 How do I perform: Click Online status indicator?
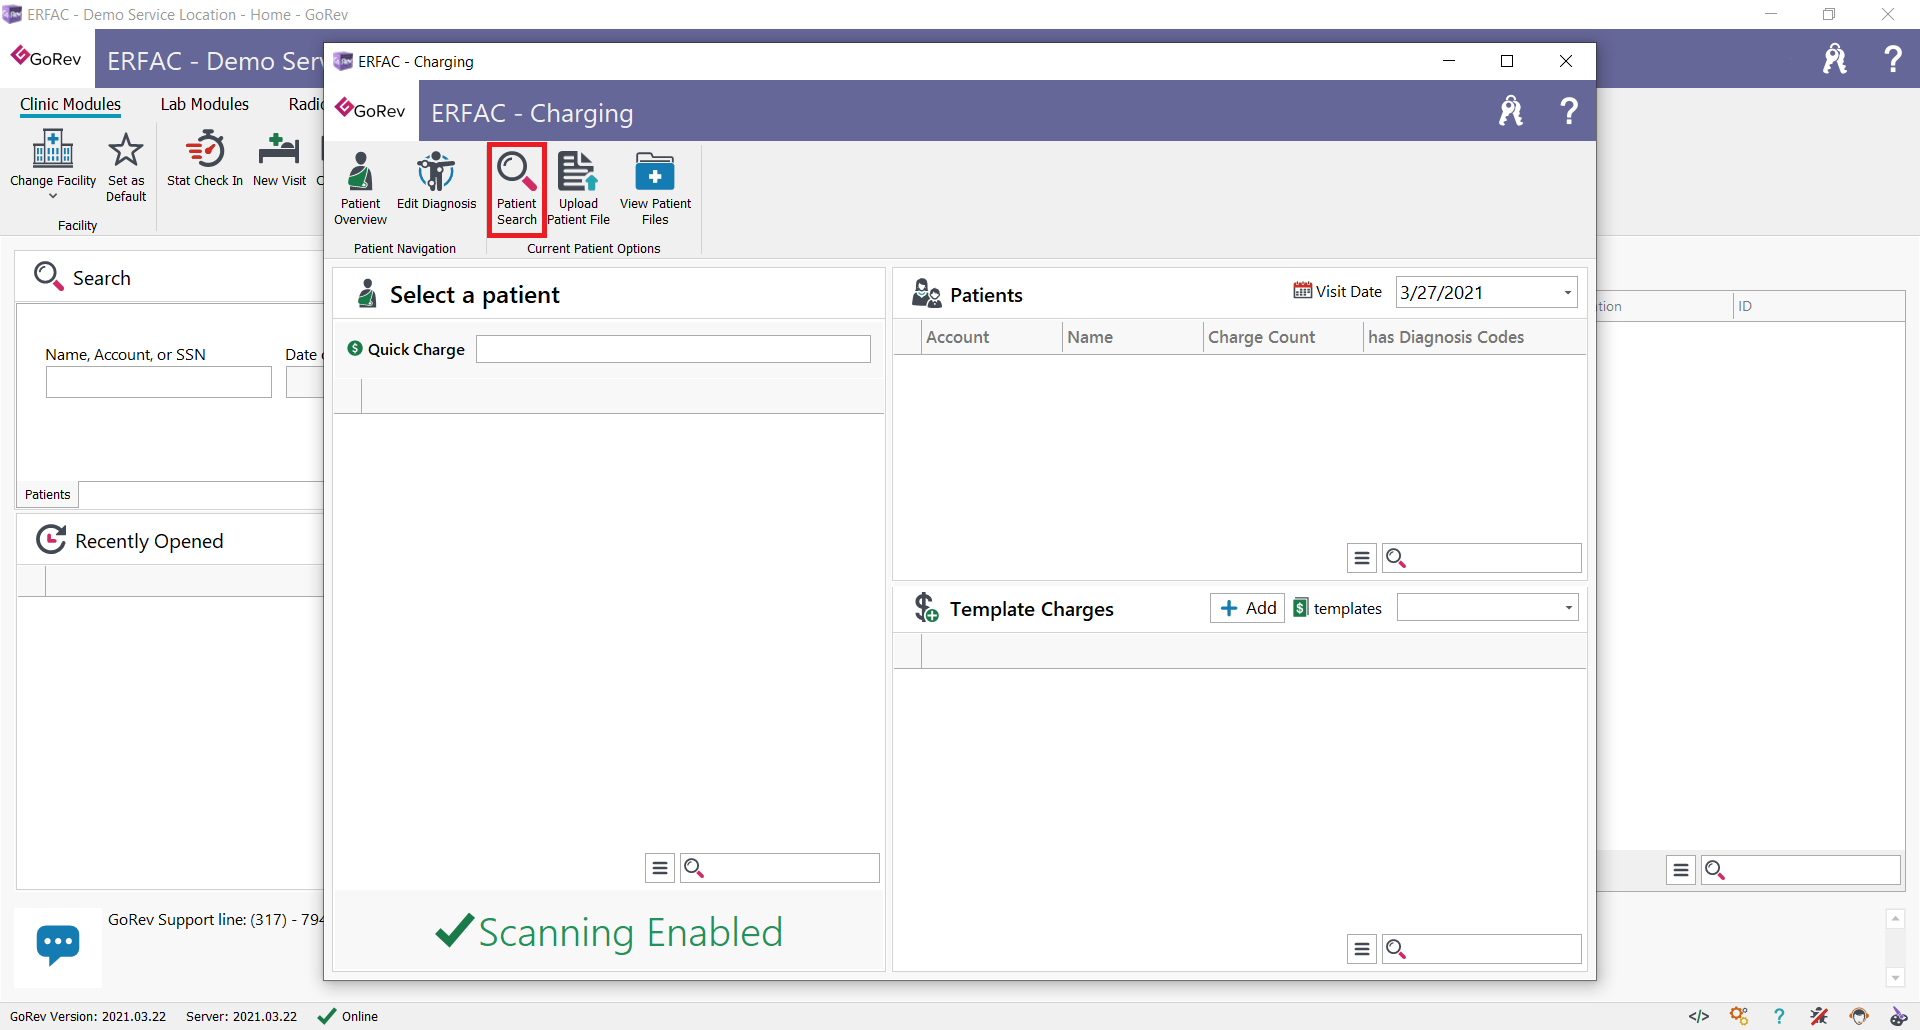point(348,1016)
